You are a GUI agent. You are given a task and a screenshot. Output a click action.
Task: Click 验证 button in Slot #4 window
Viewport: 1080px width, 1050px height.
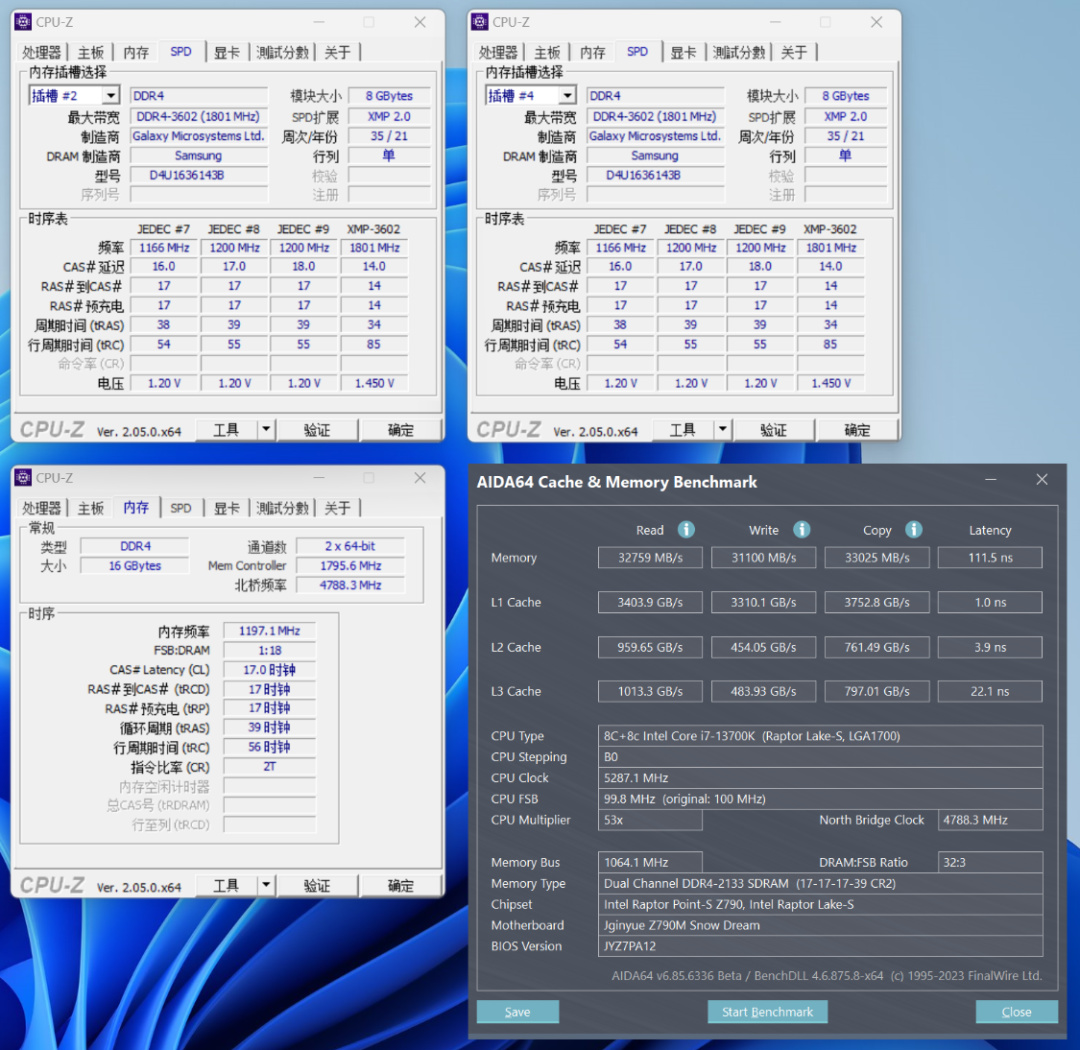(x=773, y=429)
